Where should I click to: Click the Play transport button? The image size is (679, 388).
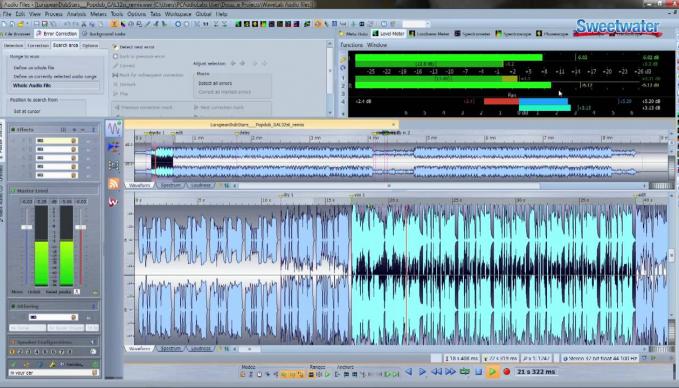(x=492, y=372)
